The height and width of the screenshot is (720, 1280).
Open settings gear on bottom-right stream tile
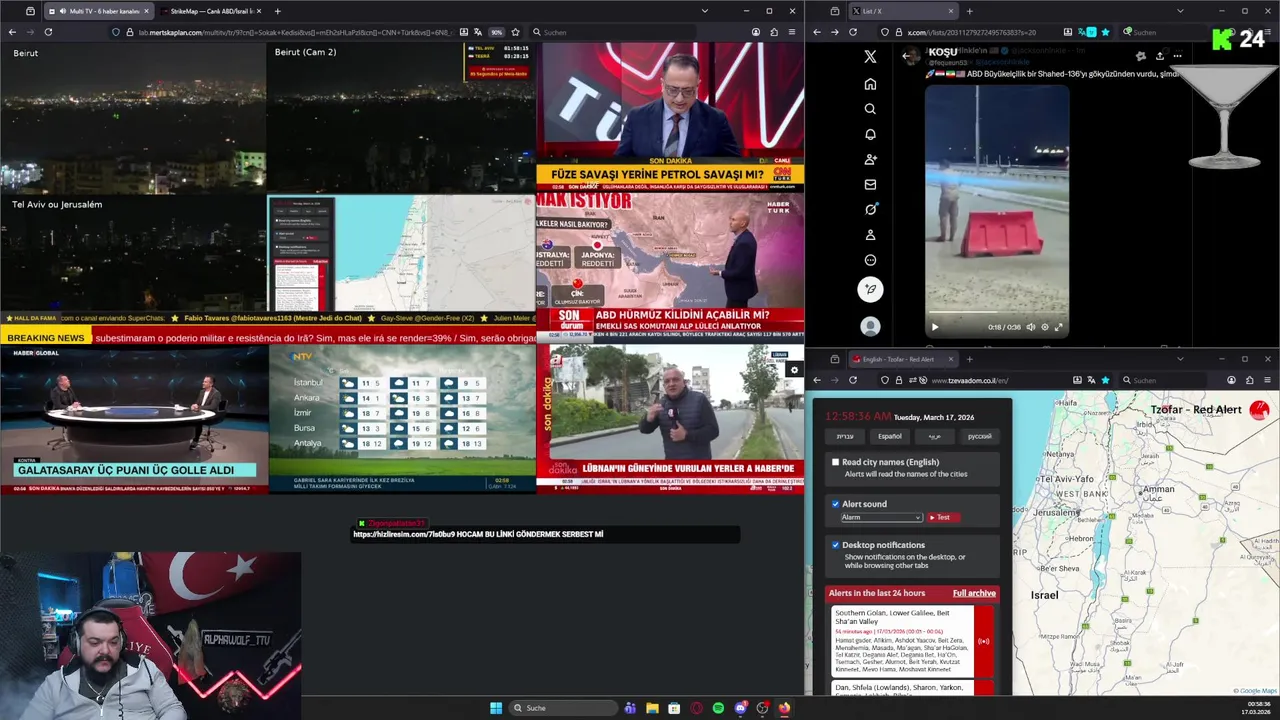(x=794, y=370)
